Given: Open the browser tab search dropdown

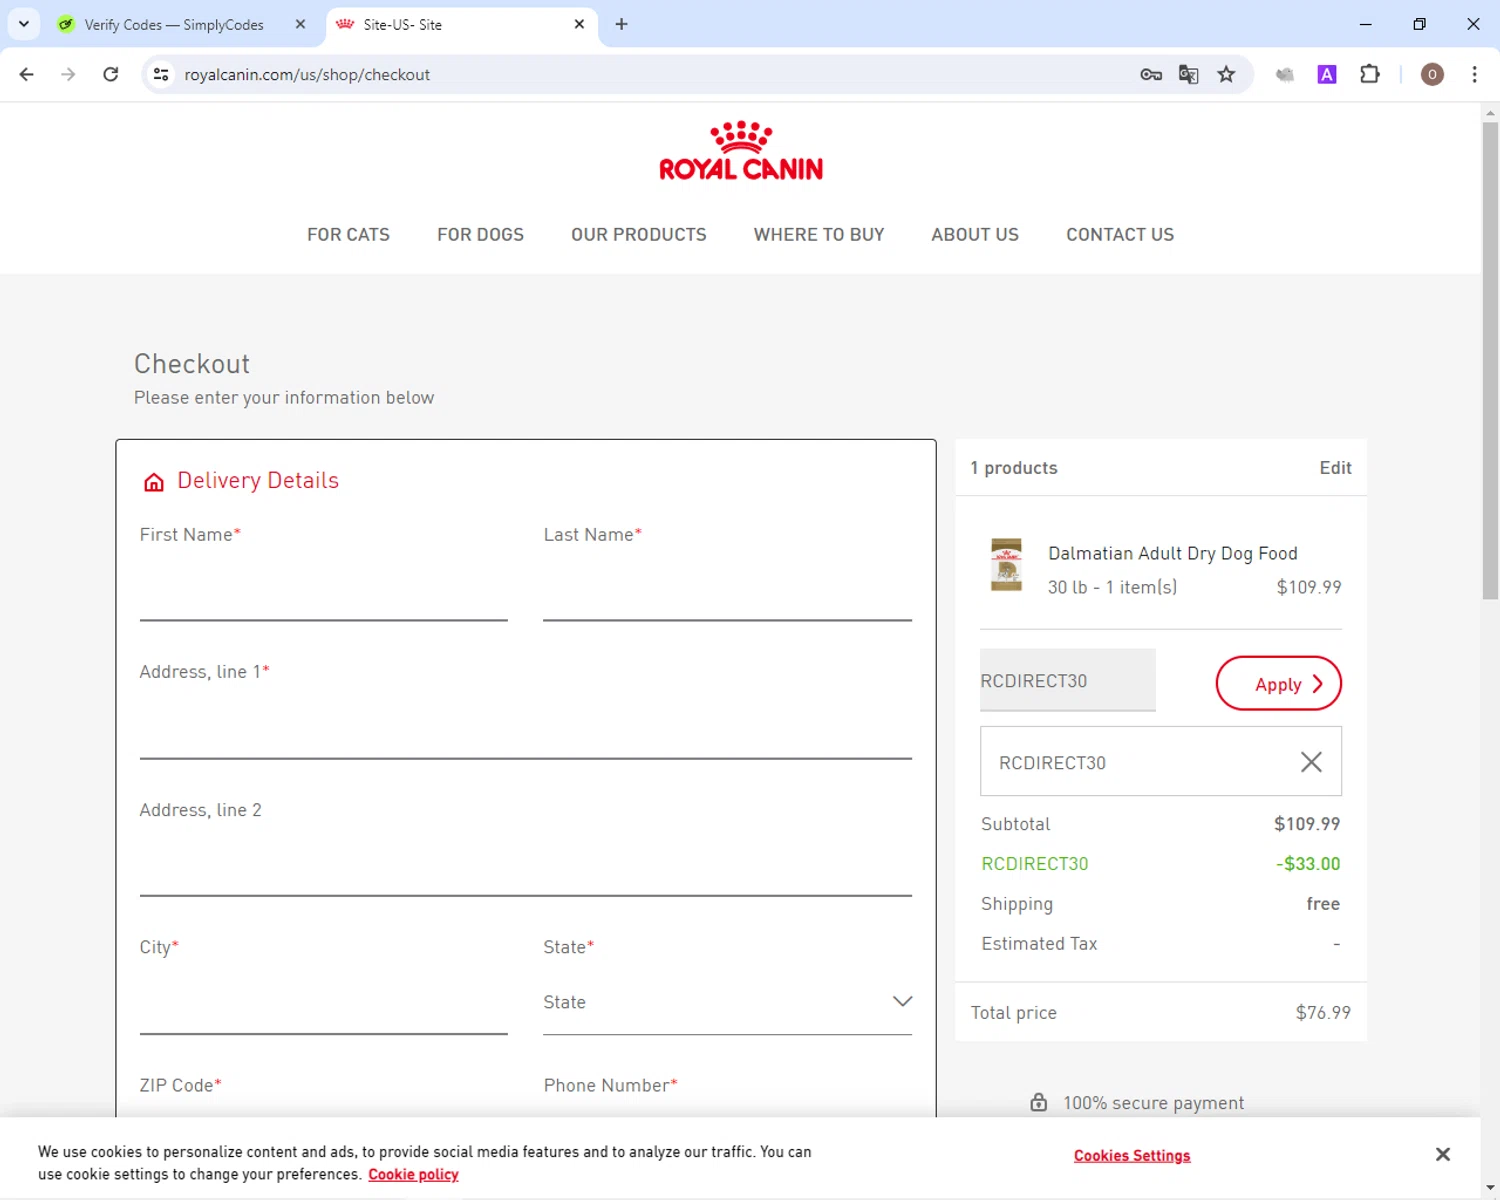Looking at the screenshot, I should coord(24,24).
